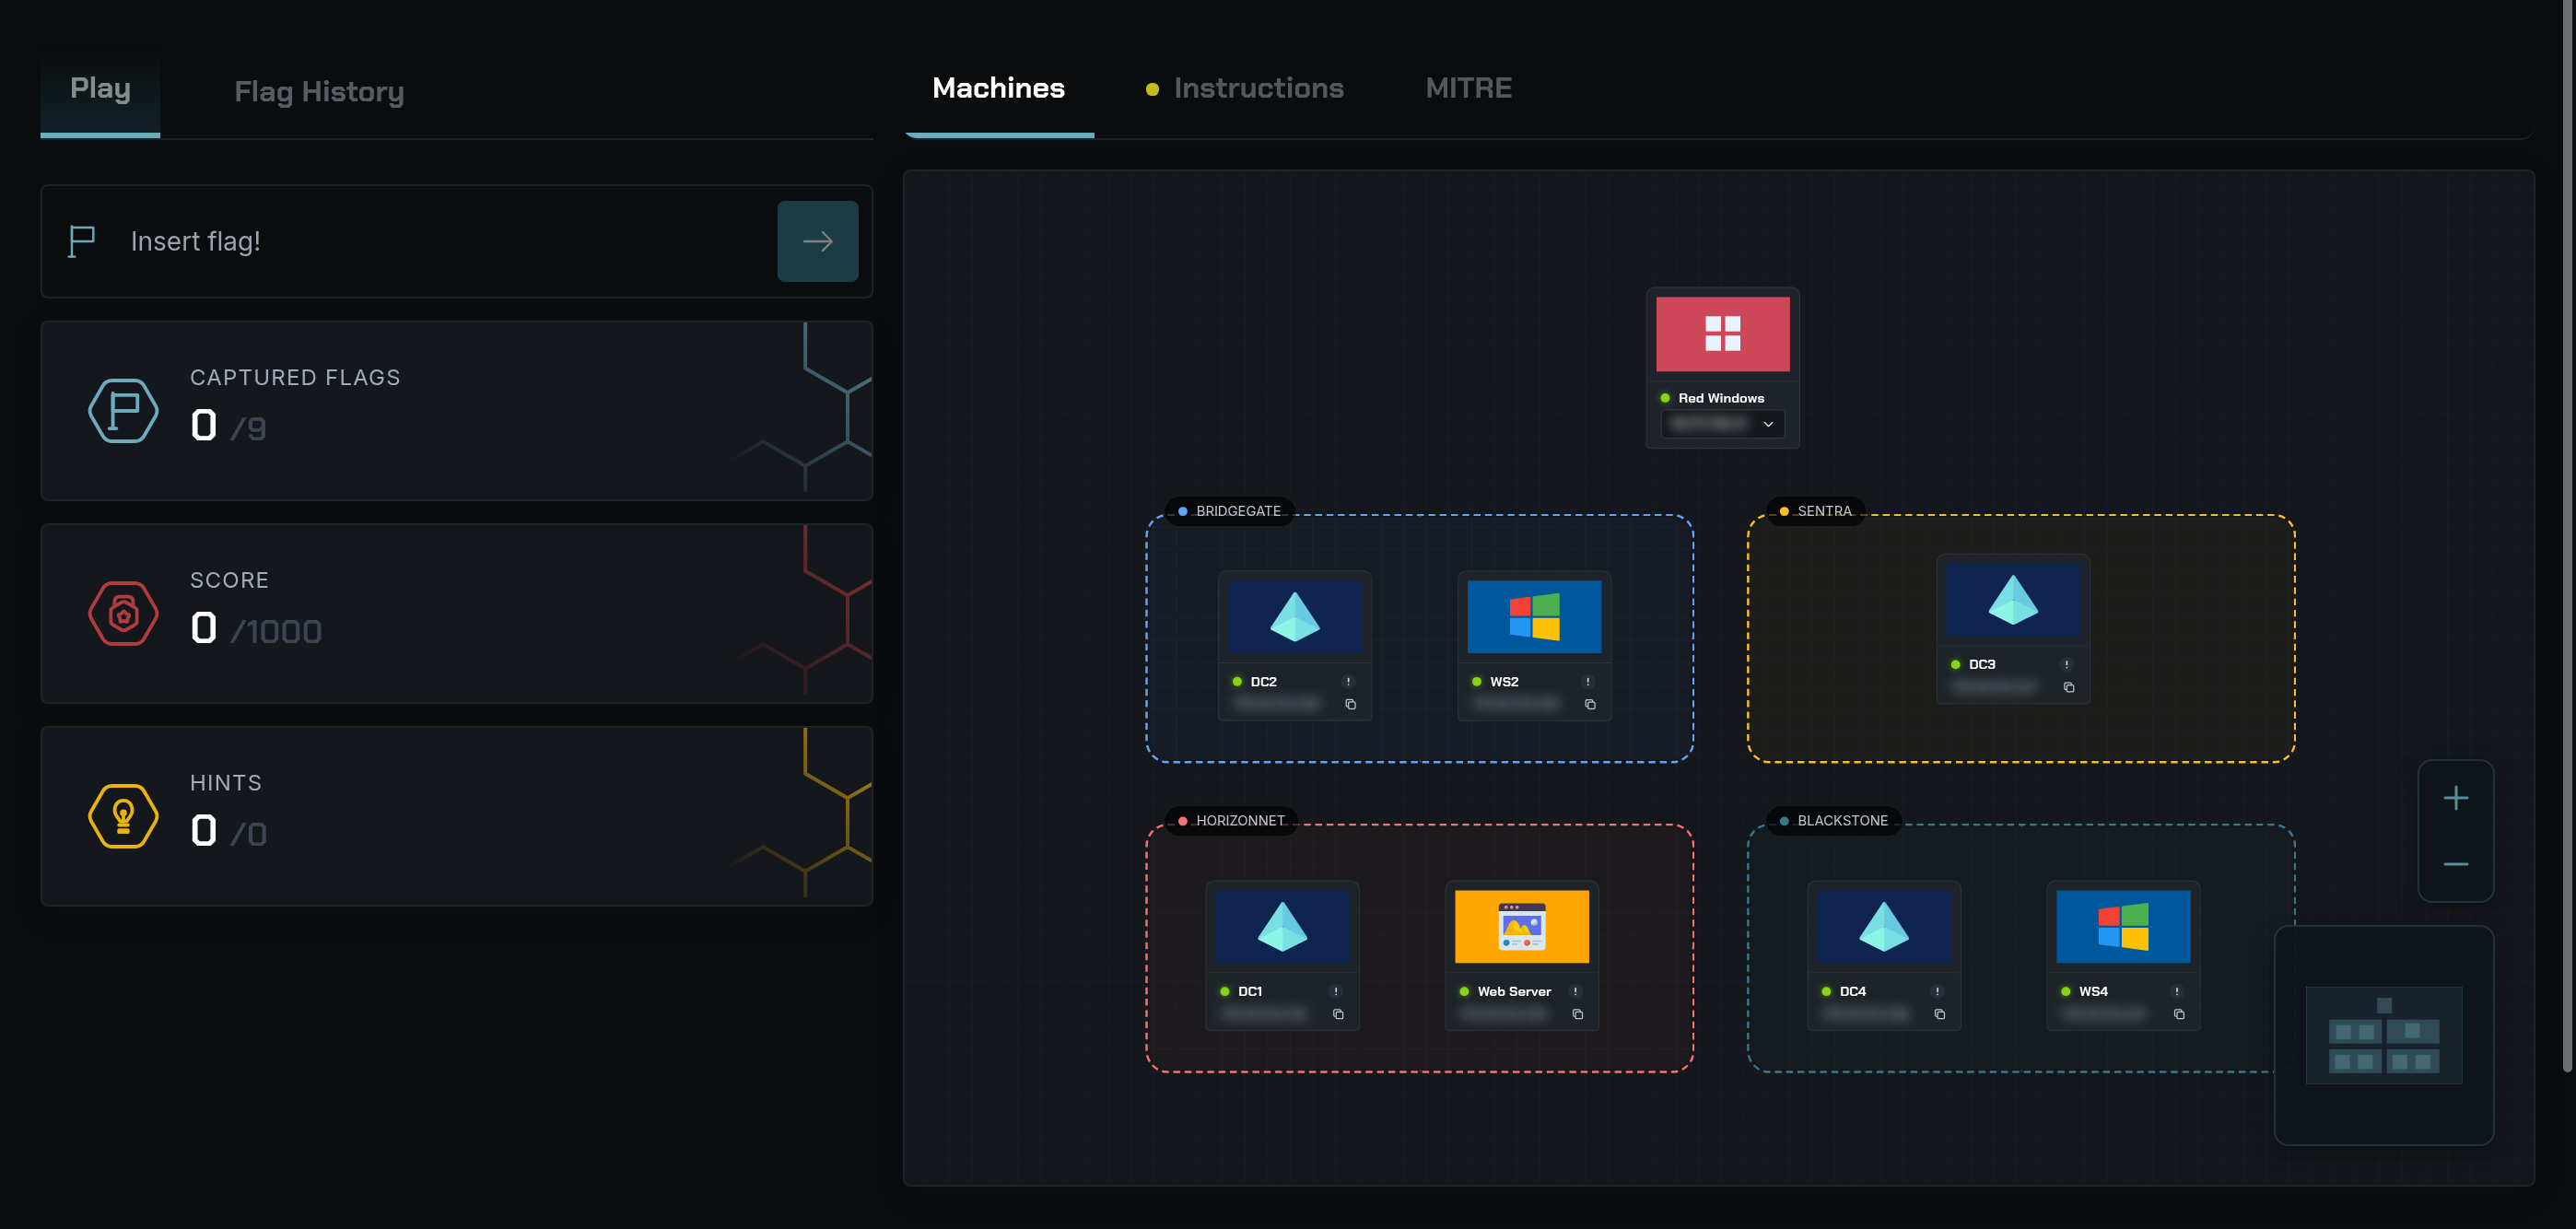Copy the DC3 IP address
This screenshot has height=1229, width=2576.
point(2069,688)
